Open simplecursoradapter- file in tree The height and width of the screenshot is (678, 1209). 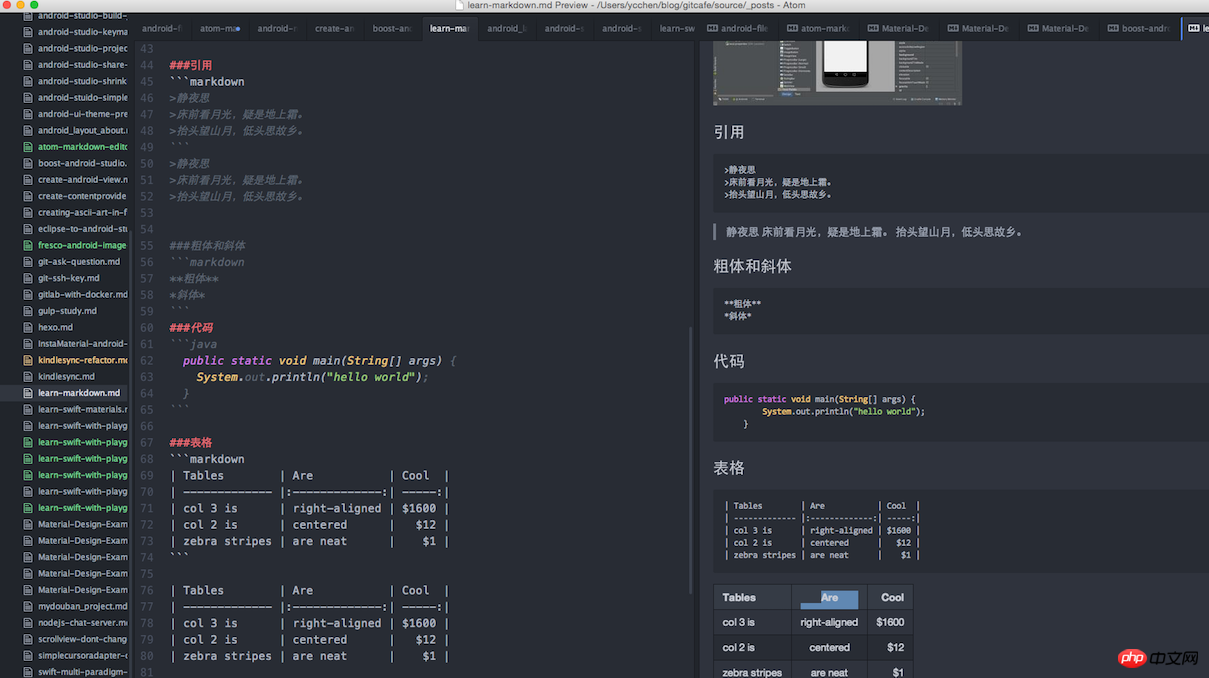(83, 655)
